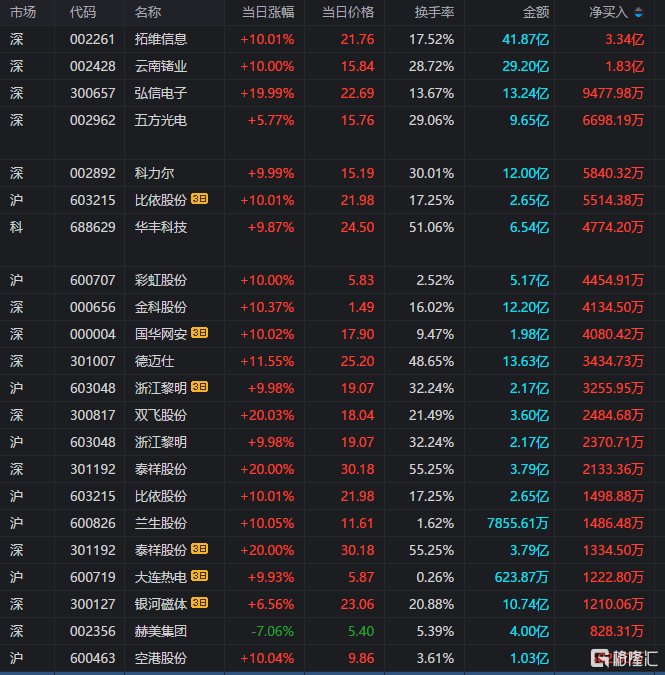
Task: Click amount 7855.61万
Action: click(518, 523)
